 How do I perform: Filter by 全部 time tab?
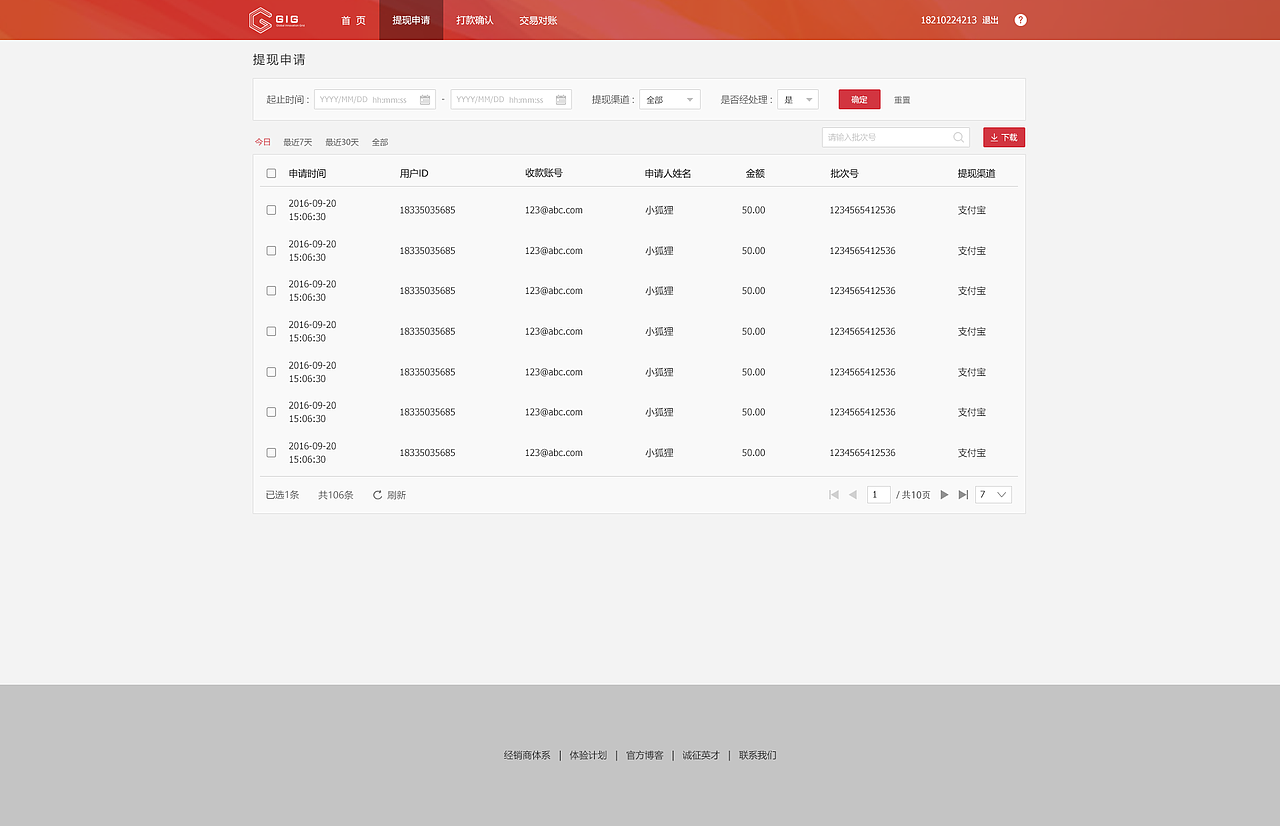click(x=380, y=142)
